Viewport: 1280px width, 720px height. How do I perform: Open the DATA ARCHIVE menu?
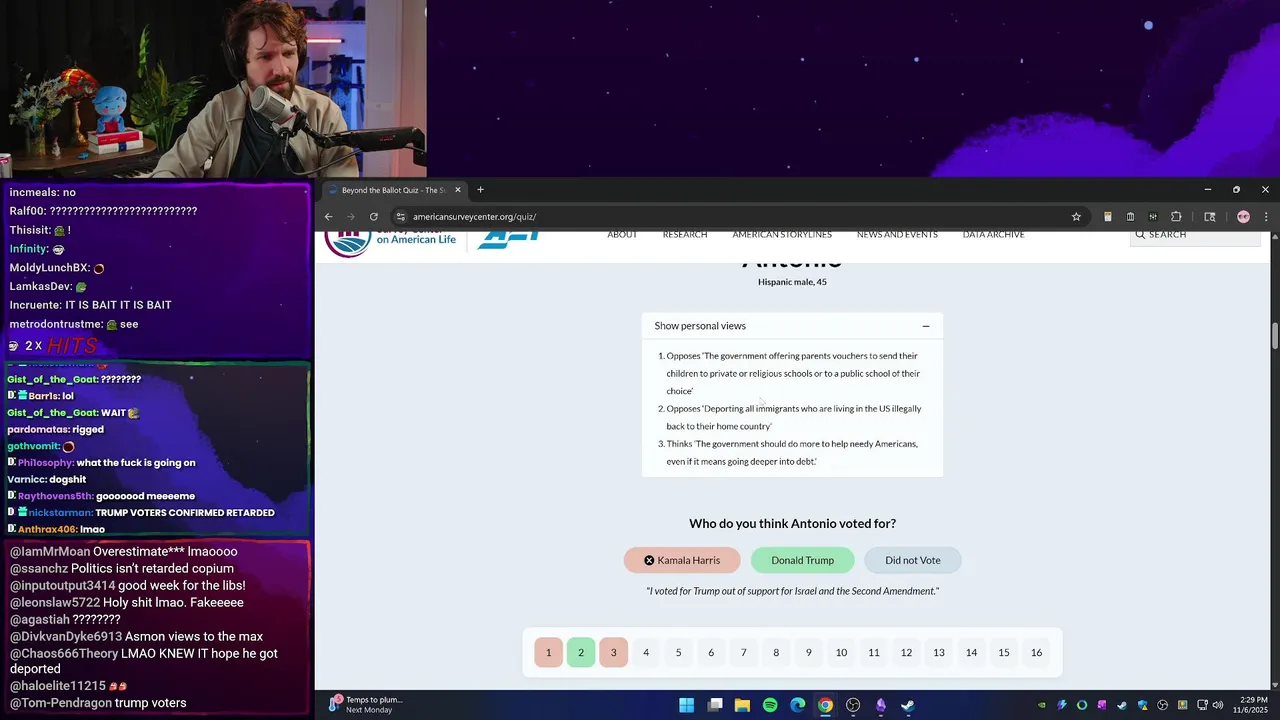click(993, 235)
